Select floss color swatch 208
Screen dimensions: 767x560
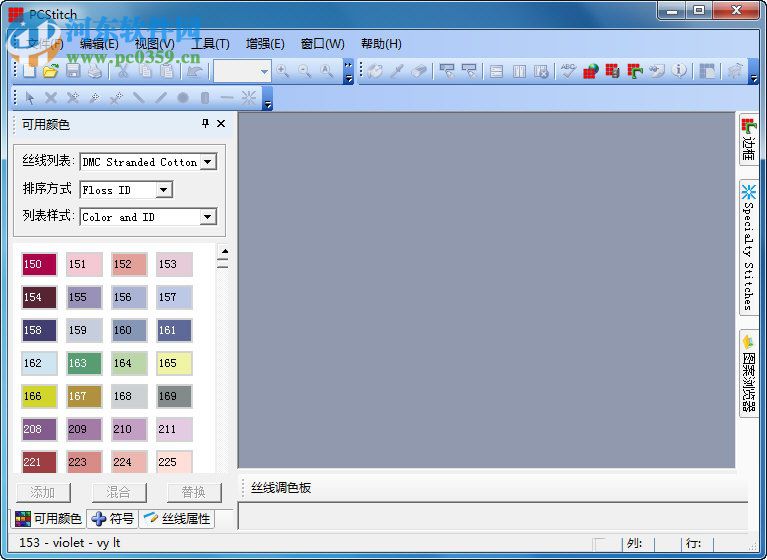point(39,429)
